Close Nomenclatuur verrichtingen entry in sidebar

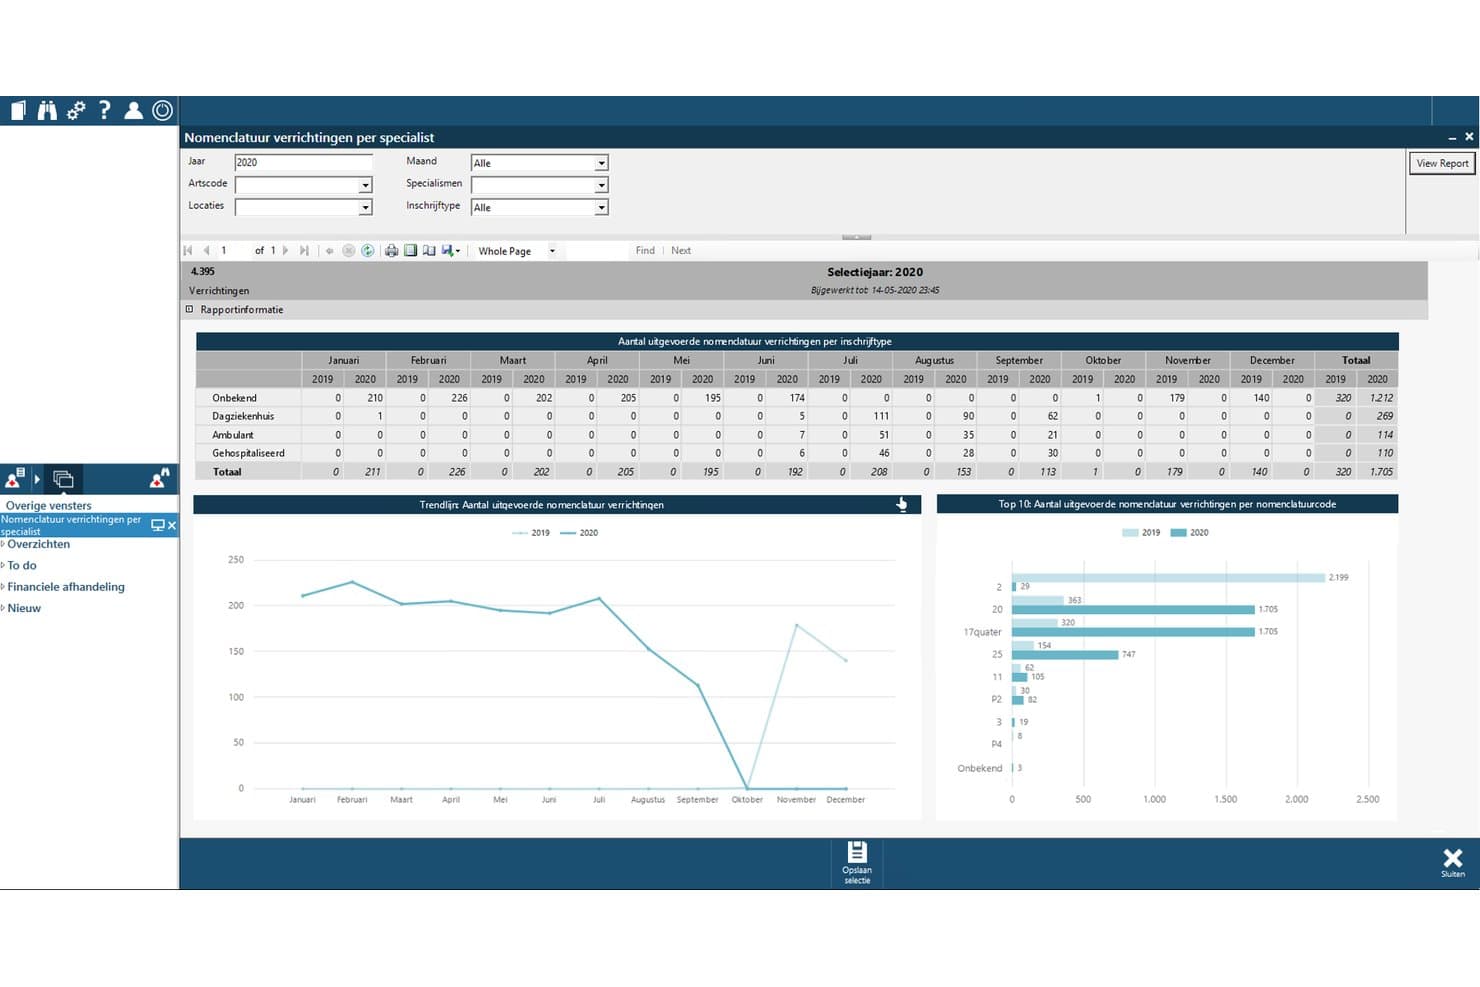tap(172, 525)
